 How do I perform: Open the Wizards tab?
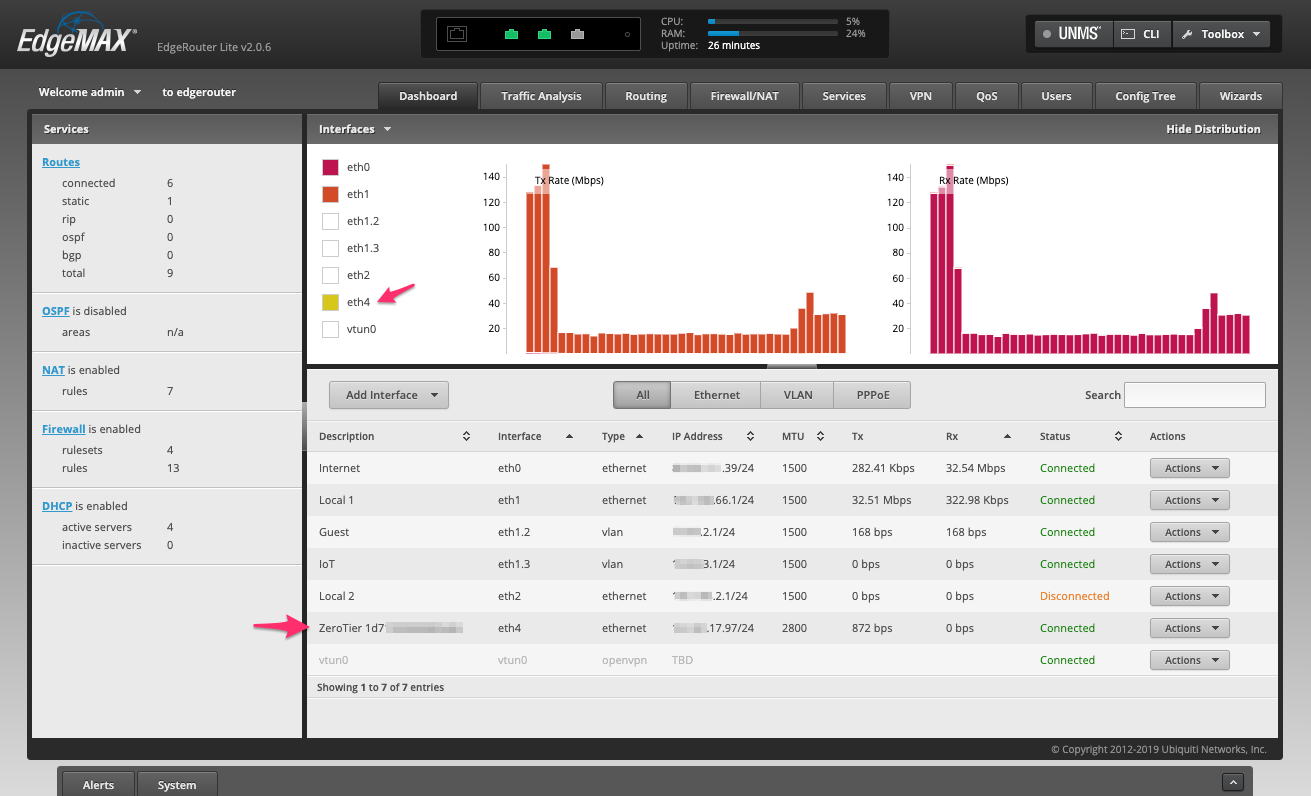1240,96
